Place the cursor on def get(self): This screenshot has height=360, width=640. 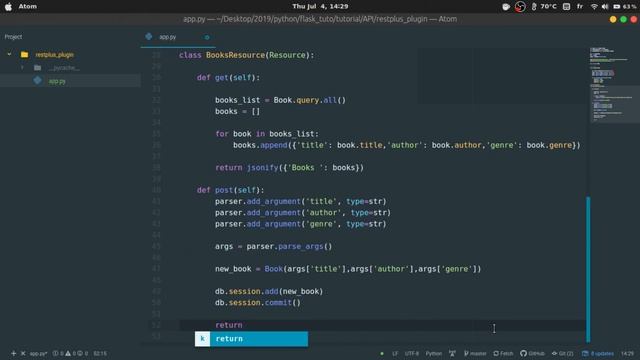point(228,78)
